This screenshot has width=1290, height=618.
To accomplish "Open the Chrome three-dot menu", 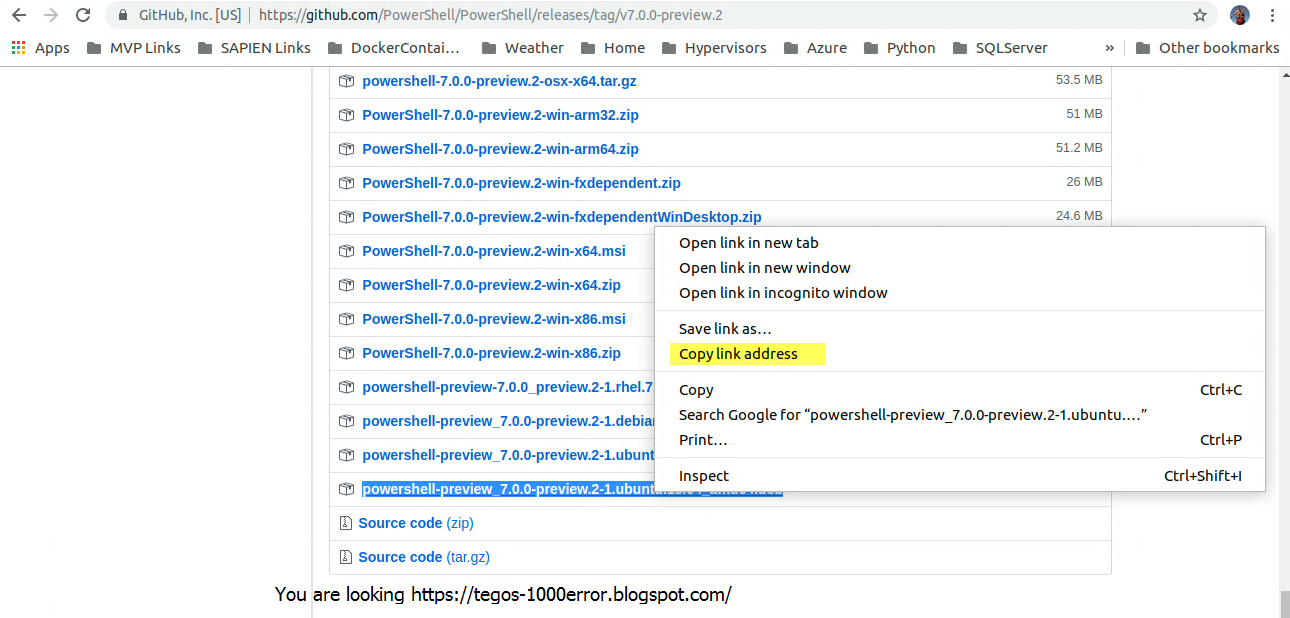I will point(1272,15).
